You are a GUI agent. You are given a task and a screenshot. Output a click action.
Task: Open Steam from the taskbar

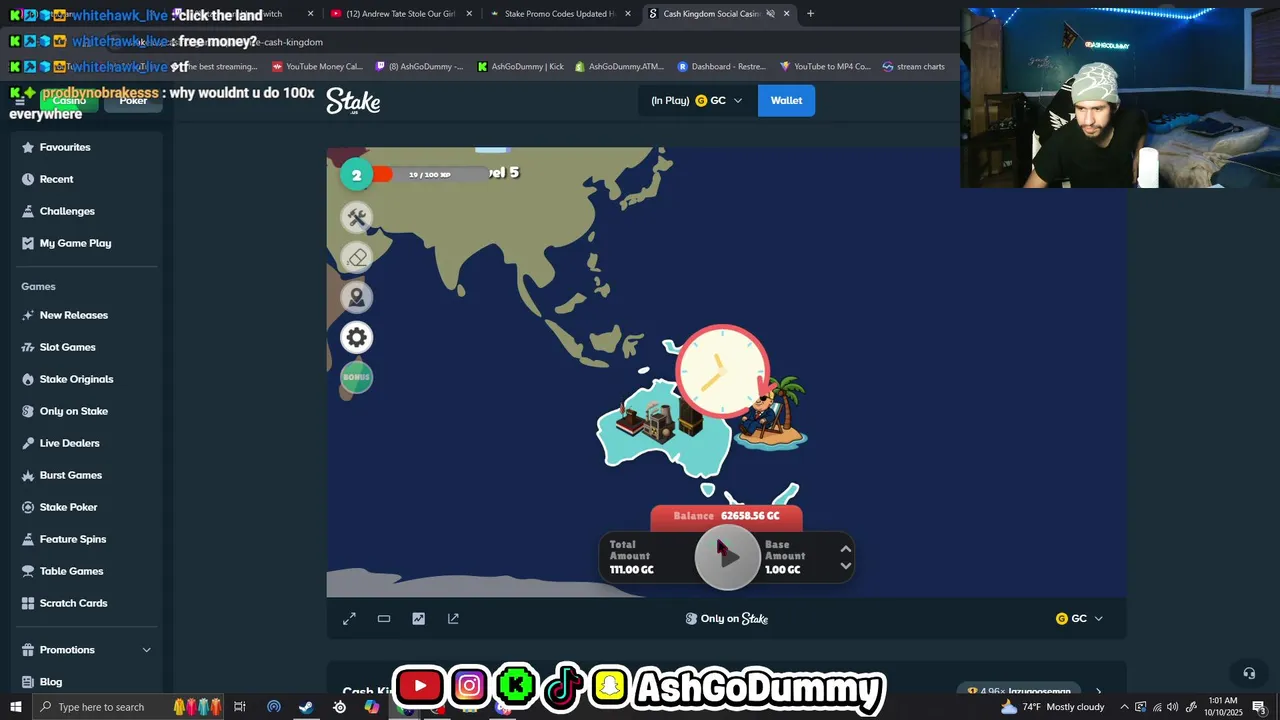coord(306,707)
